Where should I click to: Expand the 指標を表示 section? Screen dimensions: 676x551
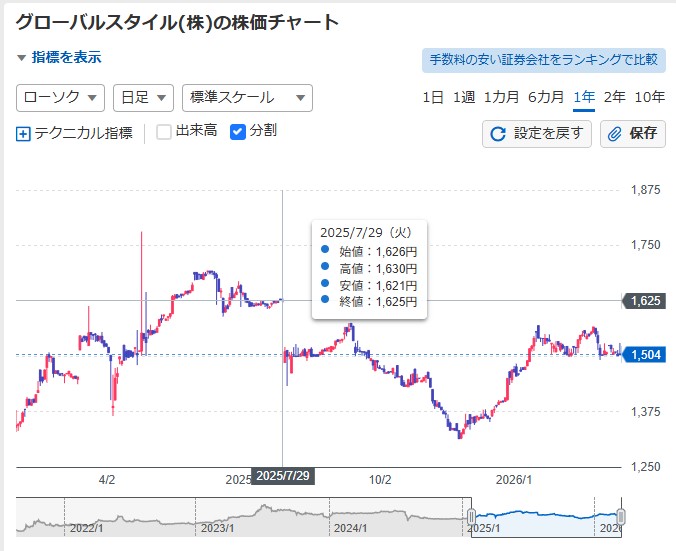(59, 58)
